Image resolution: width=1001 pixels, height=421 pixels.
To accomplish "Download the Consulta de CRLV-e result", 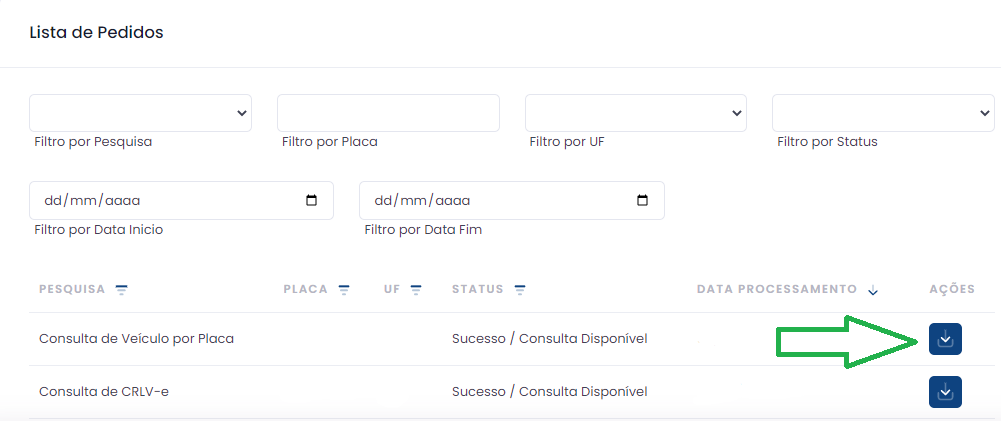I will point(945,392).
